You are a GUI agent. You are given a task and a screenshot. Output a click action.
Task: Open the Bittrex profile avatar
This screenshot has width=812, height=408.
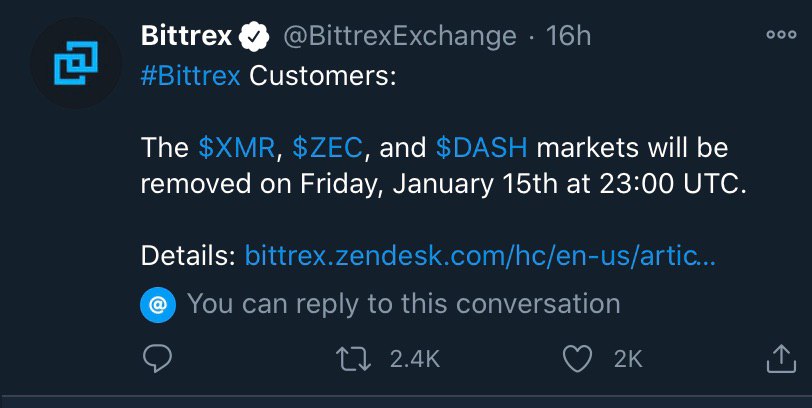click(71, 62)
